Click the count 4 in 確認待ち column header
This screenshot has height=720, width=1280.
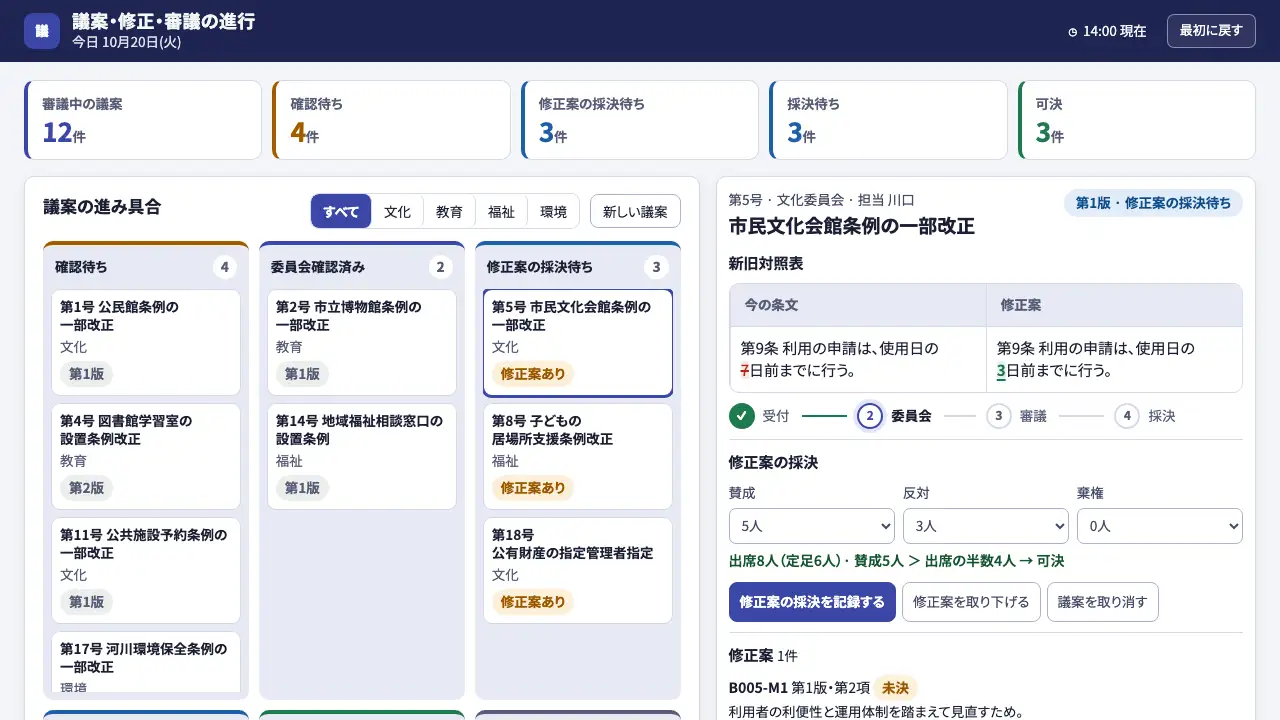(225, 267)
